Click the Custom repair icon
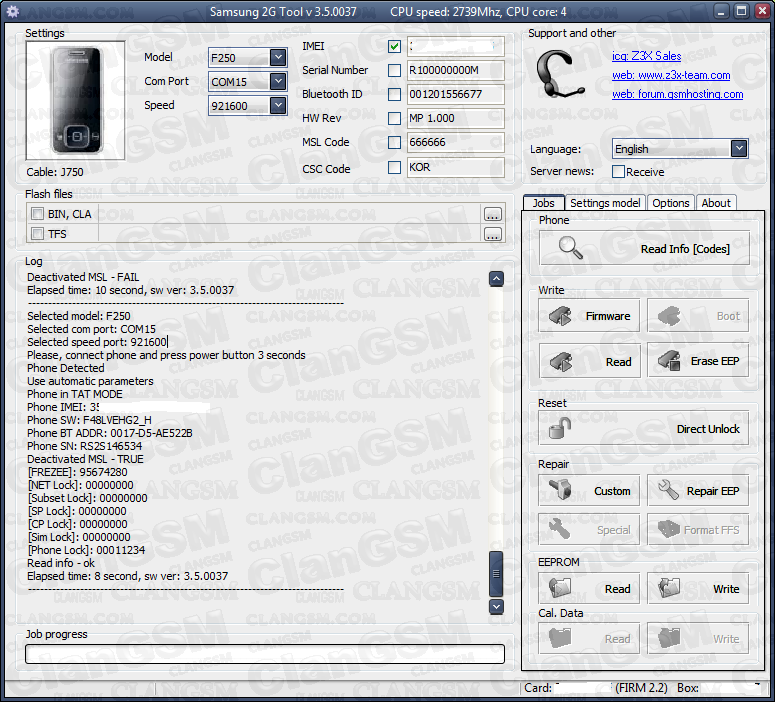The image size is (775, 702). point(560,490)
